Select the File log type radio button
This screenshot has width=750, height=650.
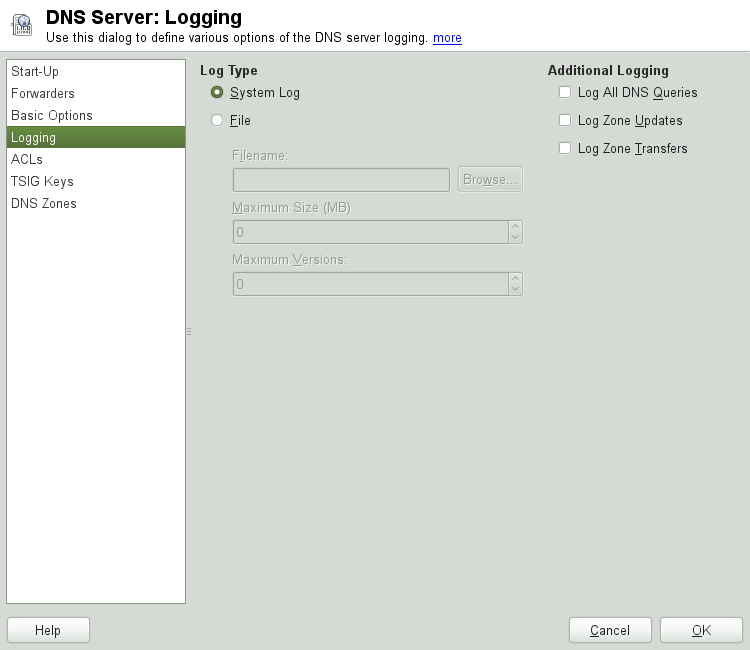[217, 120]
